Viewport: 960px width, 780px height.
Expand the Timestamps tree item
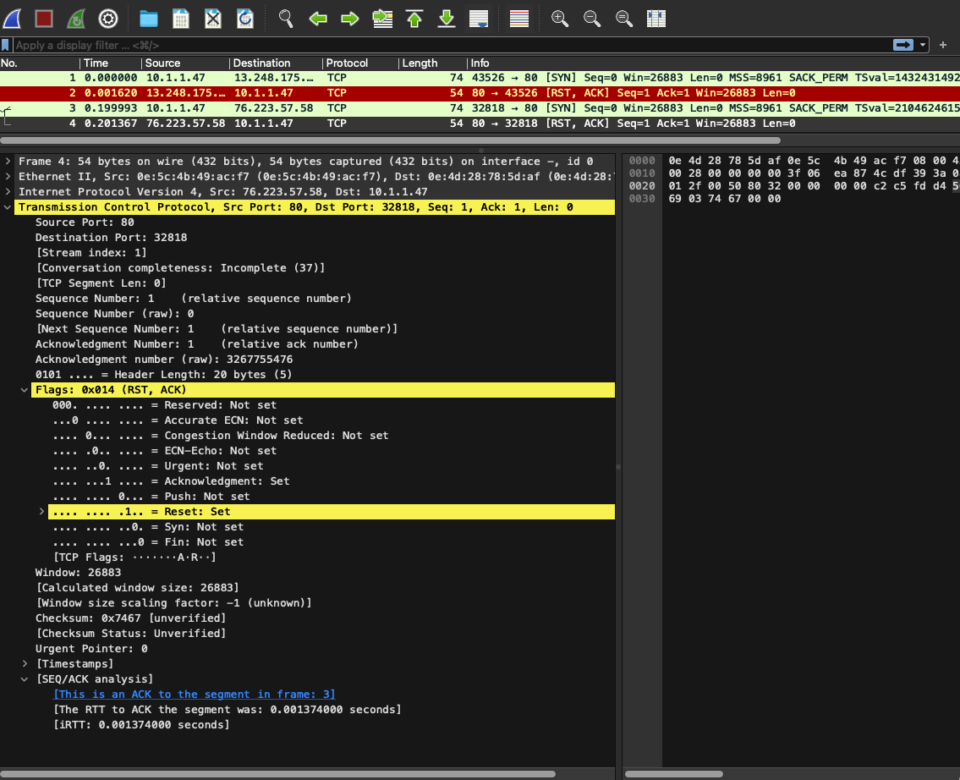pyautogui.click(x=24, y=663)
